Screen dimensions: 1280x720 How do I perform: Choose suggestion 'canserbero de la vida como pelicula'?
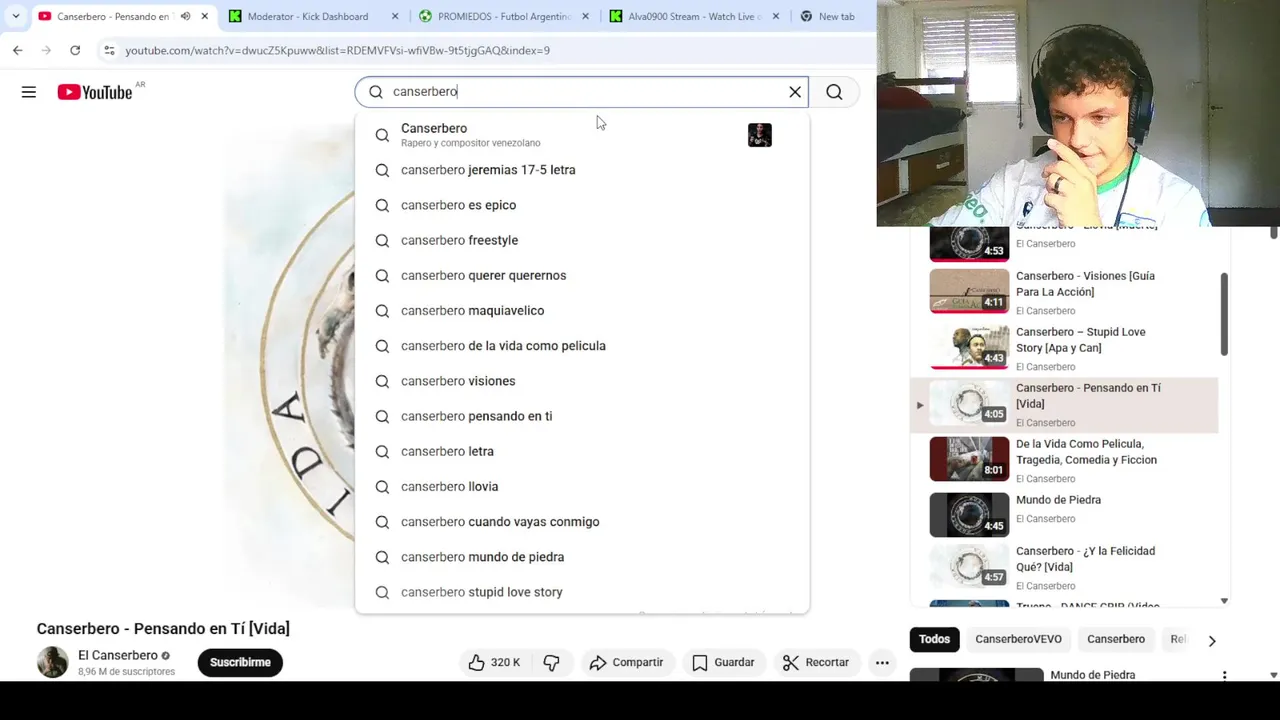582,346
